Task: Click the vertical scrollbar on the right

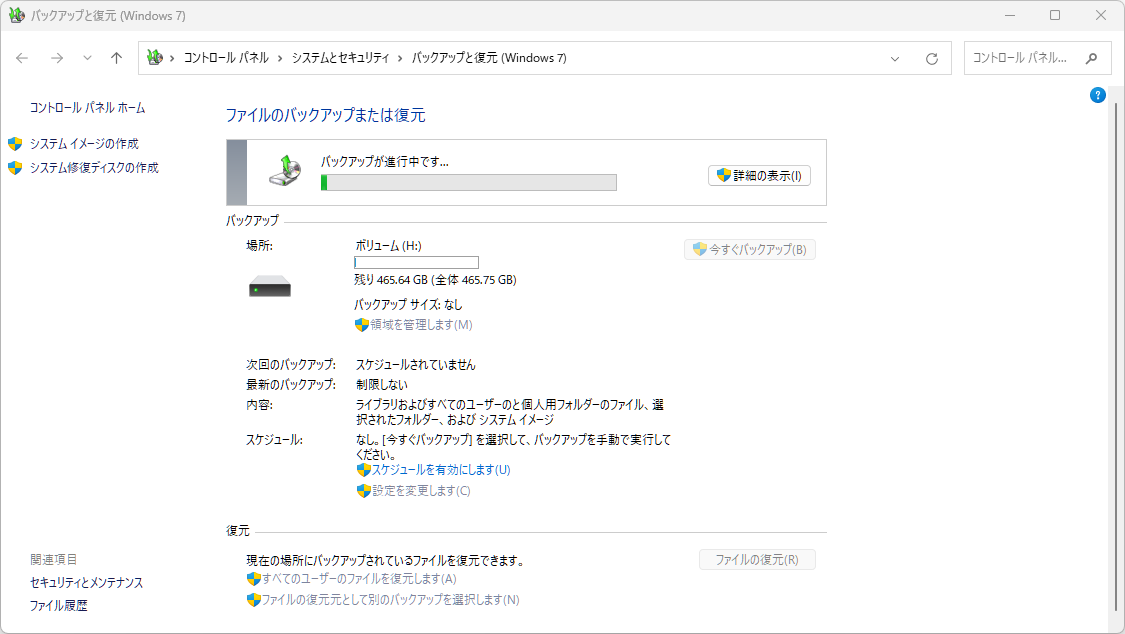Action: click(1116, 359)
